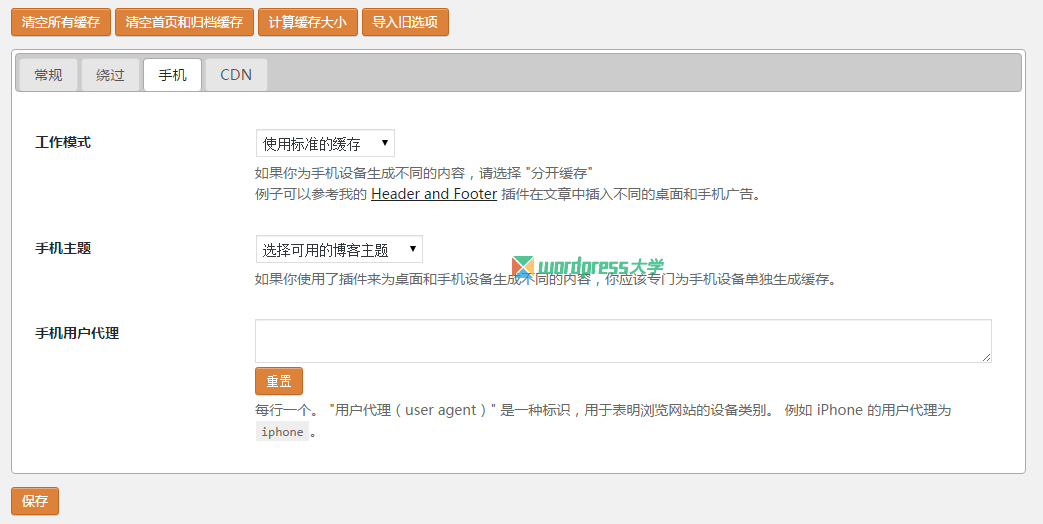The image size is (1043, 524).
Task: Click the 手机主题 label
Action: click(63, 248)
